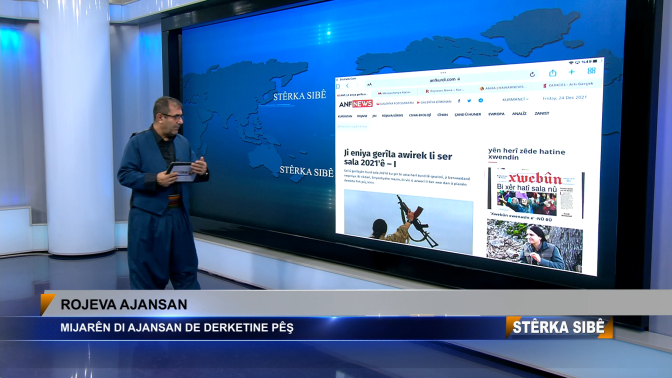Open the sidebar panel icon
Viewport: 672px width, 378px height.
(338, 87)
